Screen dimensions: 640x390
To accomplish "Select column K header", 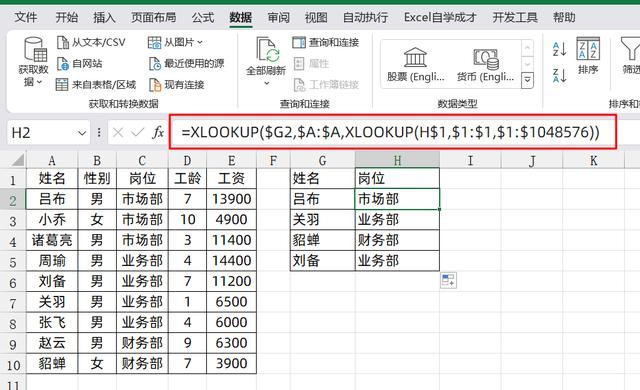I will click(x=593, y=160).
